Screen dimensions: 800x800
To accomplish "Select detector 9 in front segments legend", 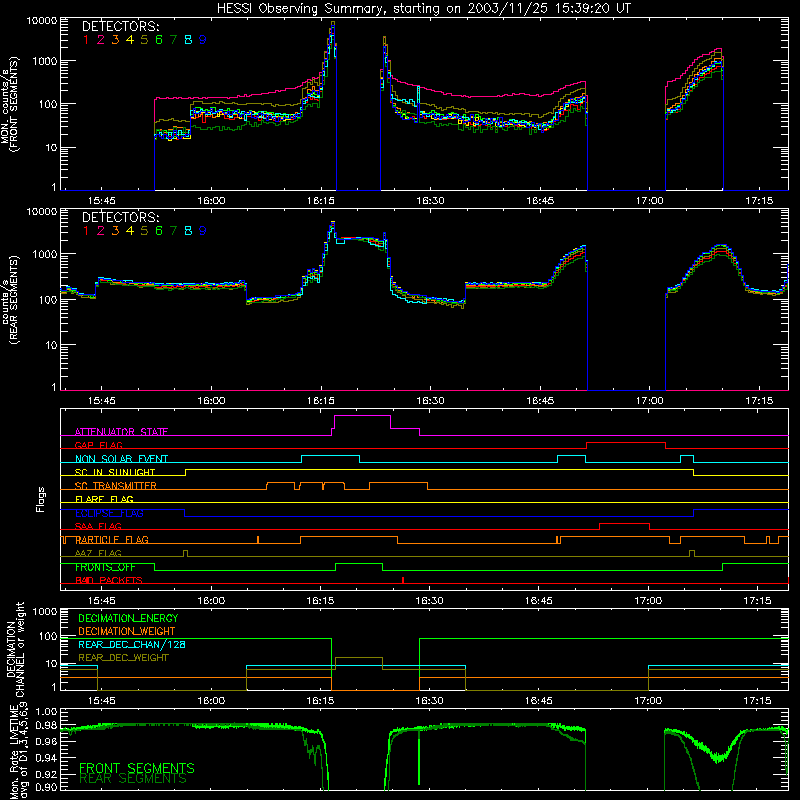I will pyautogui.click(x=203, y=40).
